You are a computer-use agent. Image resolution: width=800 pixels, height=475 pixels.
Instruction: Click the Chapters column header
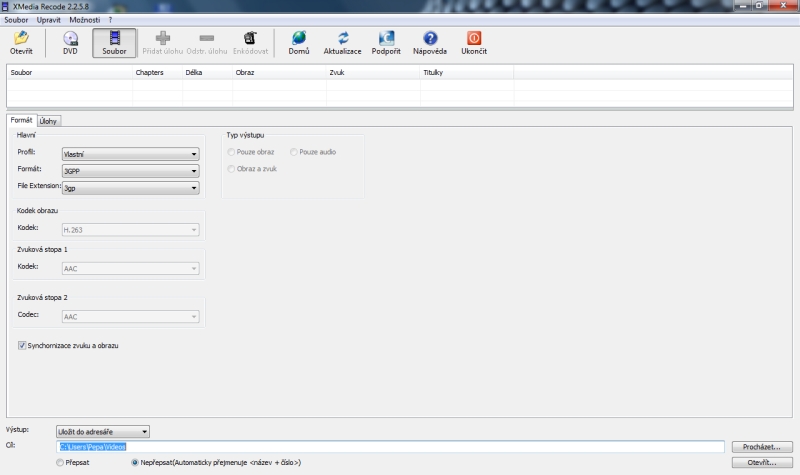[158, 72]
